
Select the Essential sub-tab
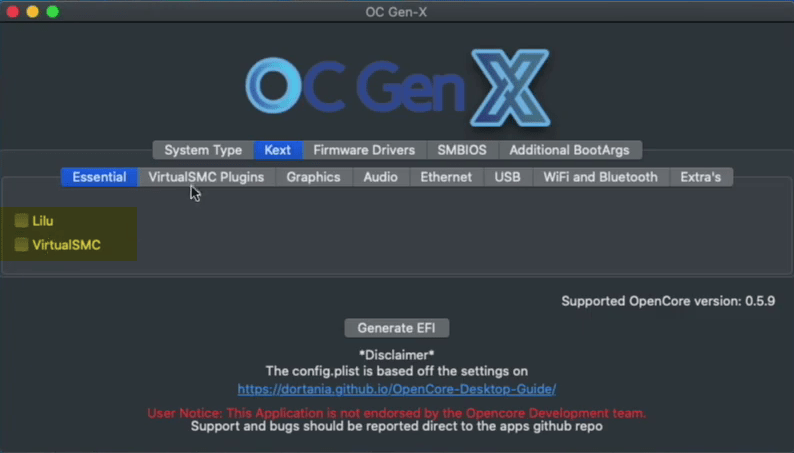pos(99,177)
